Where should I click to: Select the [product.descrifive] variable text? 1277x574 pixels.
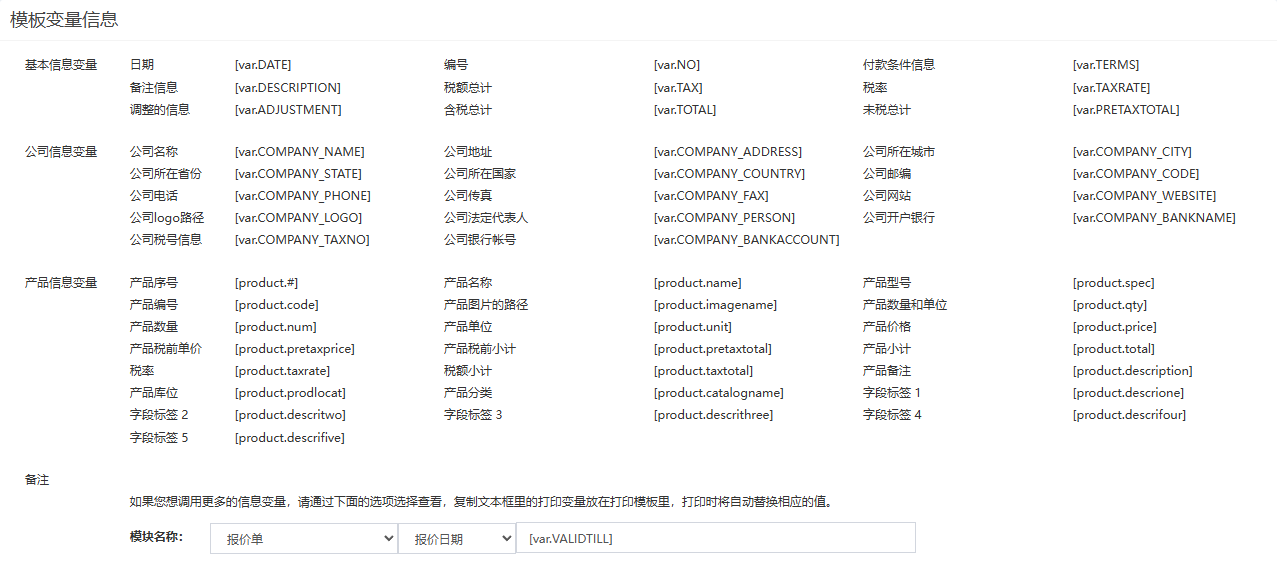point(290,438)
